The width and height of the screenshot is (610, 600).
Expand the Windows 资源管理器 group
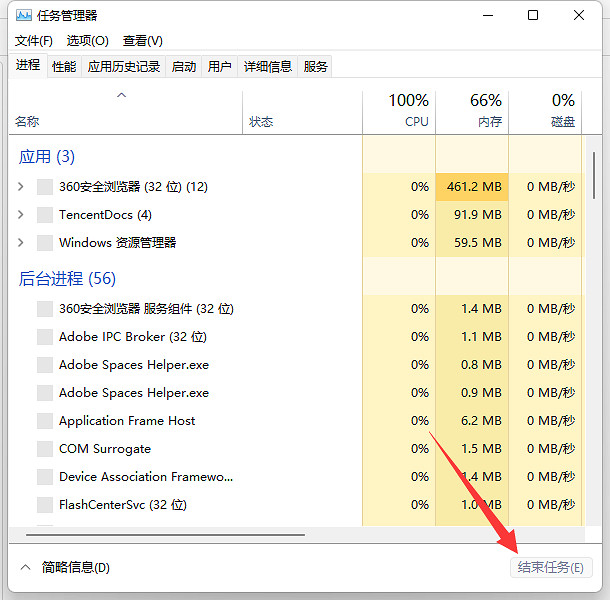coord(21,243)
